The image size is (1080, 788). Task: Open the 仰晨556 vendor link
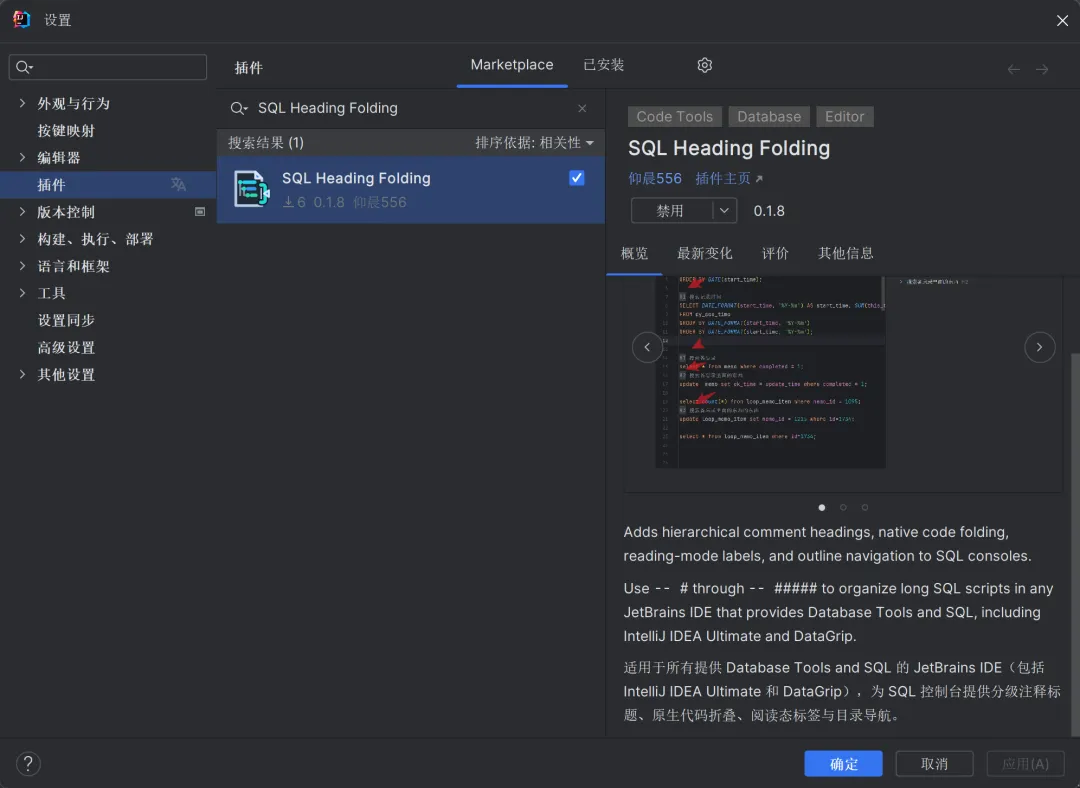pyautogui.click(x=654, y=178)
